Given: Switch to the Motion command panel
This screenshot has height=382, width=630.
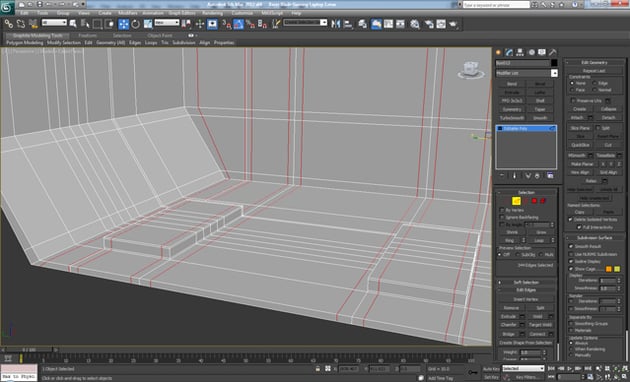Looking at the screenshot, I should pos(531,52).
